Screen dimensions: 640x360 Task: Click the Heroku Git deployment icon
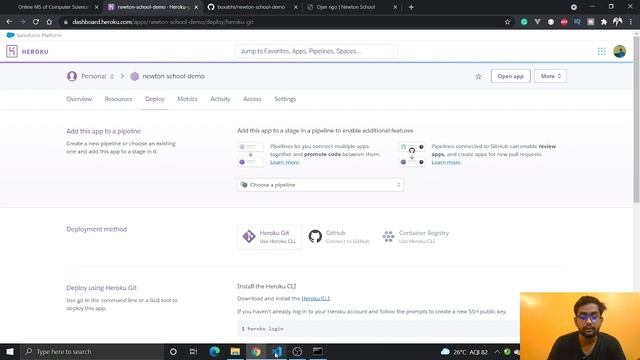[x=249, y=236]
